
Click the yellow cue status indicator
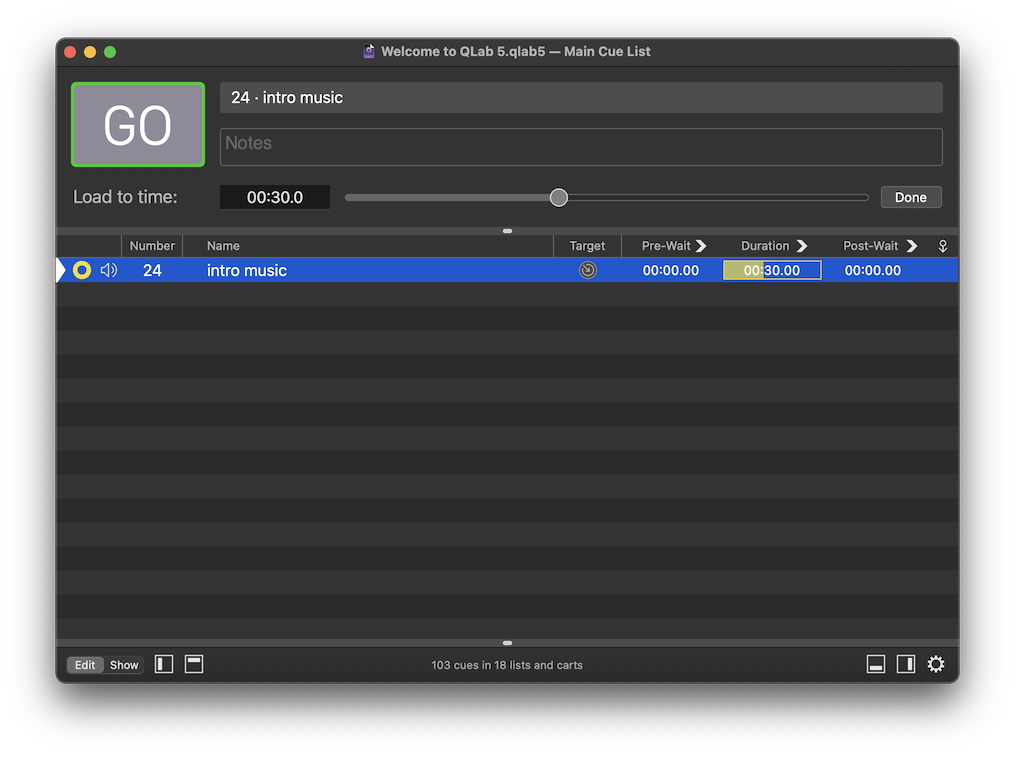point(81,270)
